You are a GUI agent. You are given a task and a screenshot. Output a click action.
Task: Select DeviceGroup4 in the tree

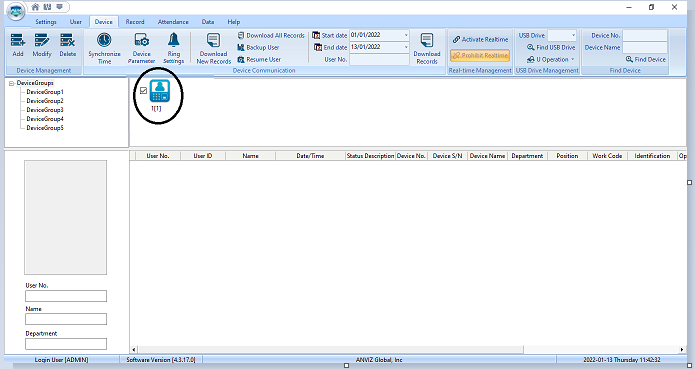click(x=45, y=119)
